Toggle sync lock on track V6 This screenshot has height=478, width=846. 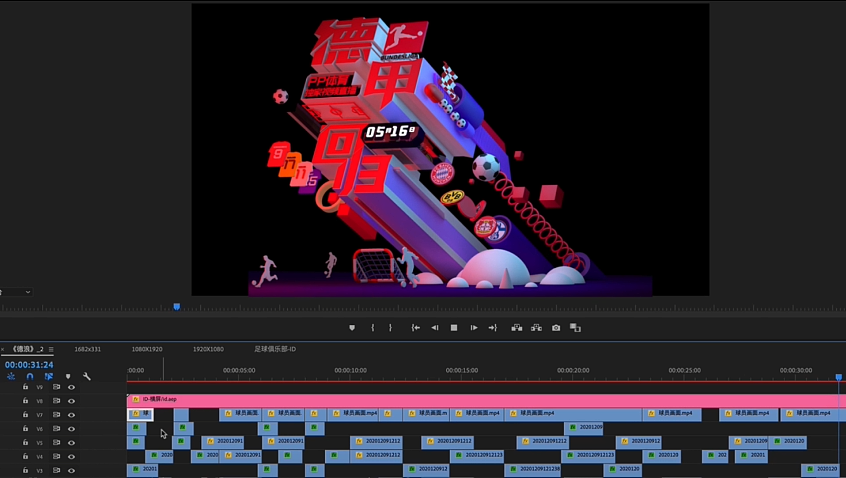coord(56,428)
